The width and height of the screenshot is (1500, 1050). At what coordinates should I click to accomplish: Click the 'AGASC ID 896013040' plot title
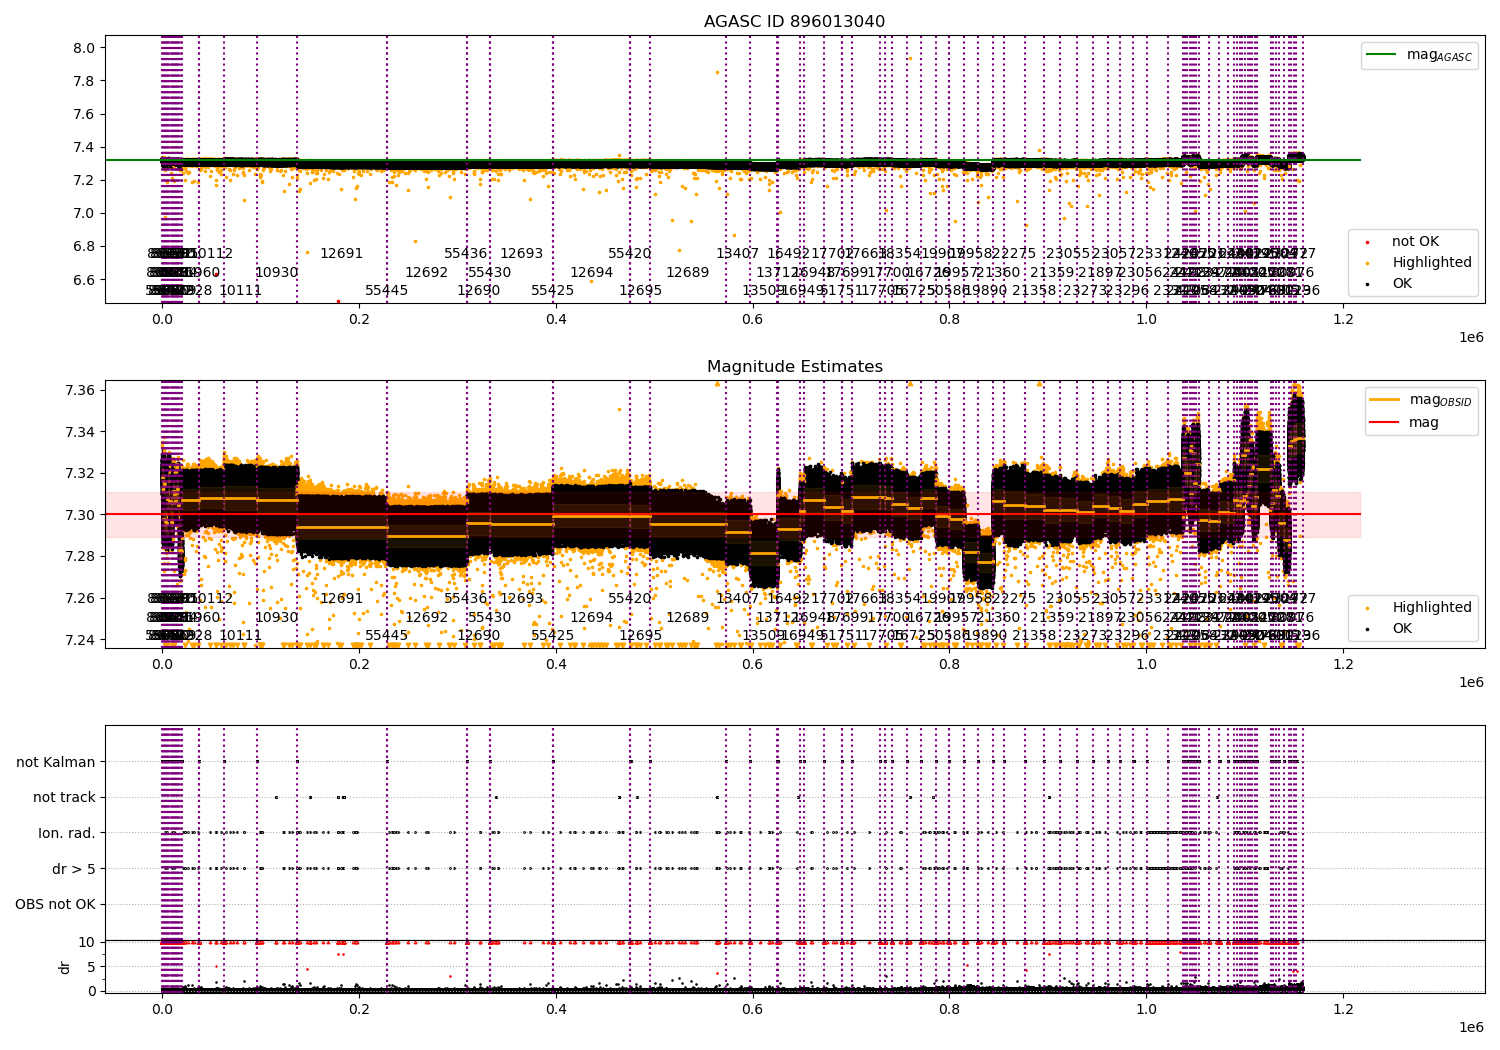pyautogui.click(x=794, y=22)
